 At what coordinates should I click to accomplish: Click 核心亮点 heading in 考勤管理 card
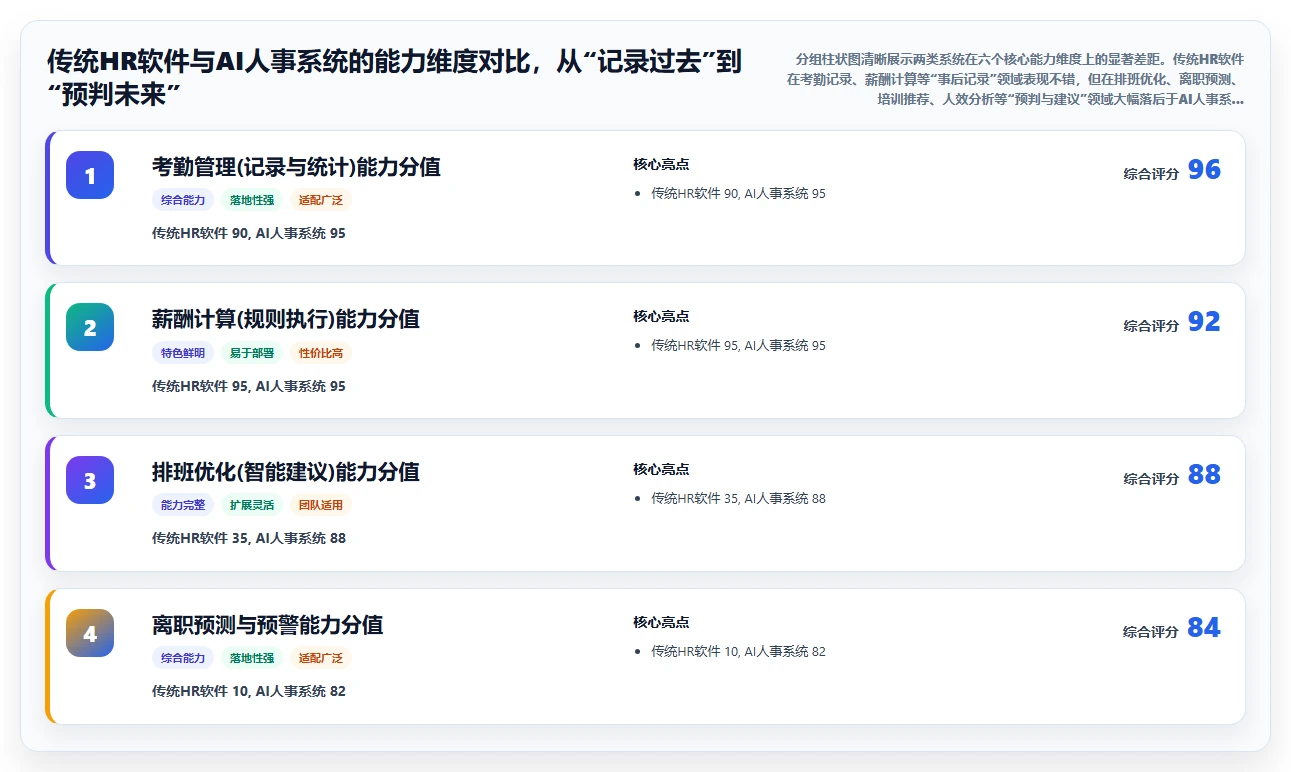click(661, 164)
